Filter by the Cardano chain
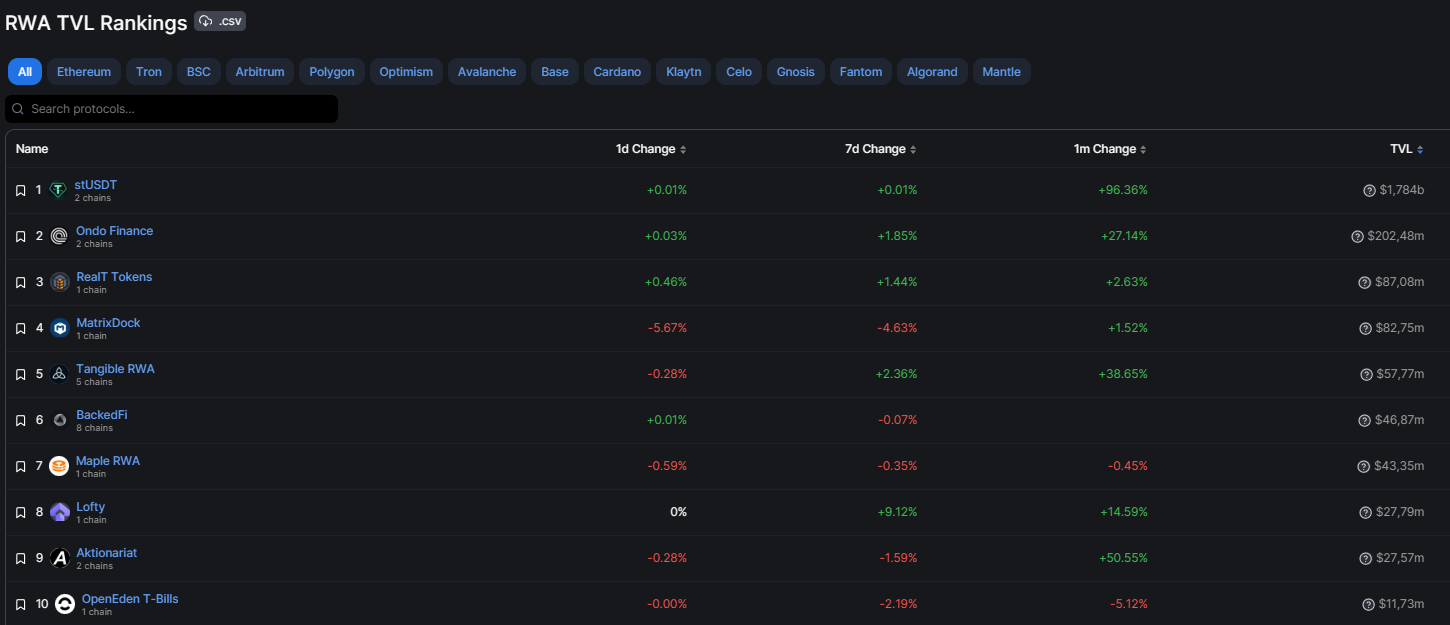 (x=617, y=72)
